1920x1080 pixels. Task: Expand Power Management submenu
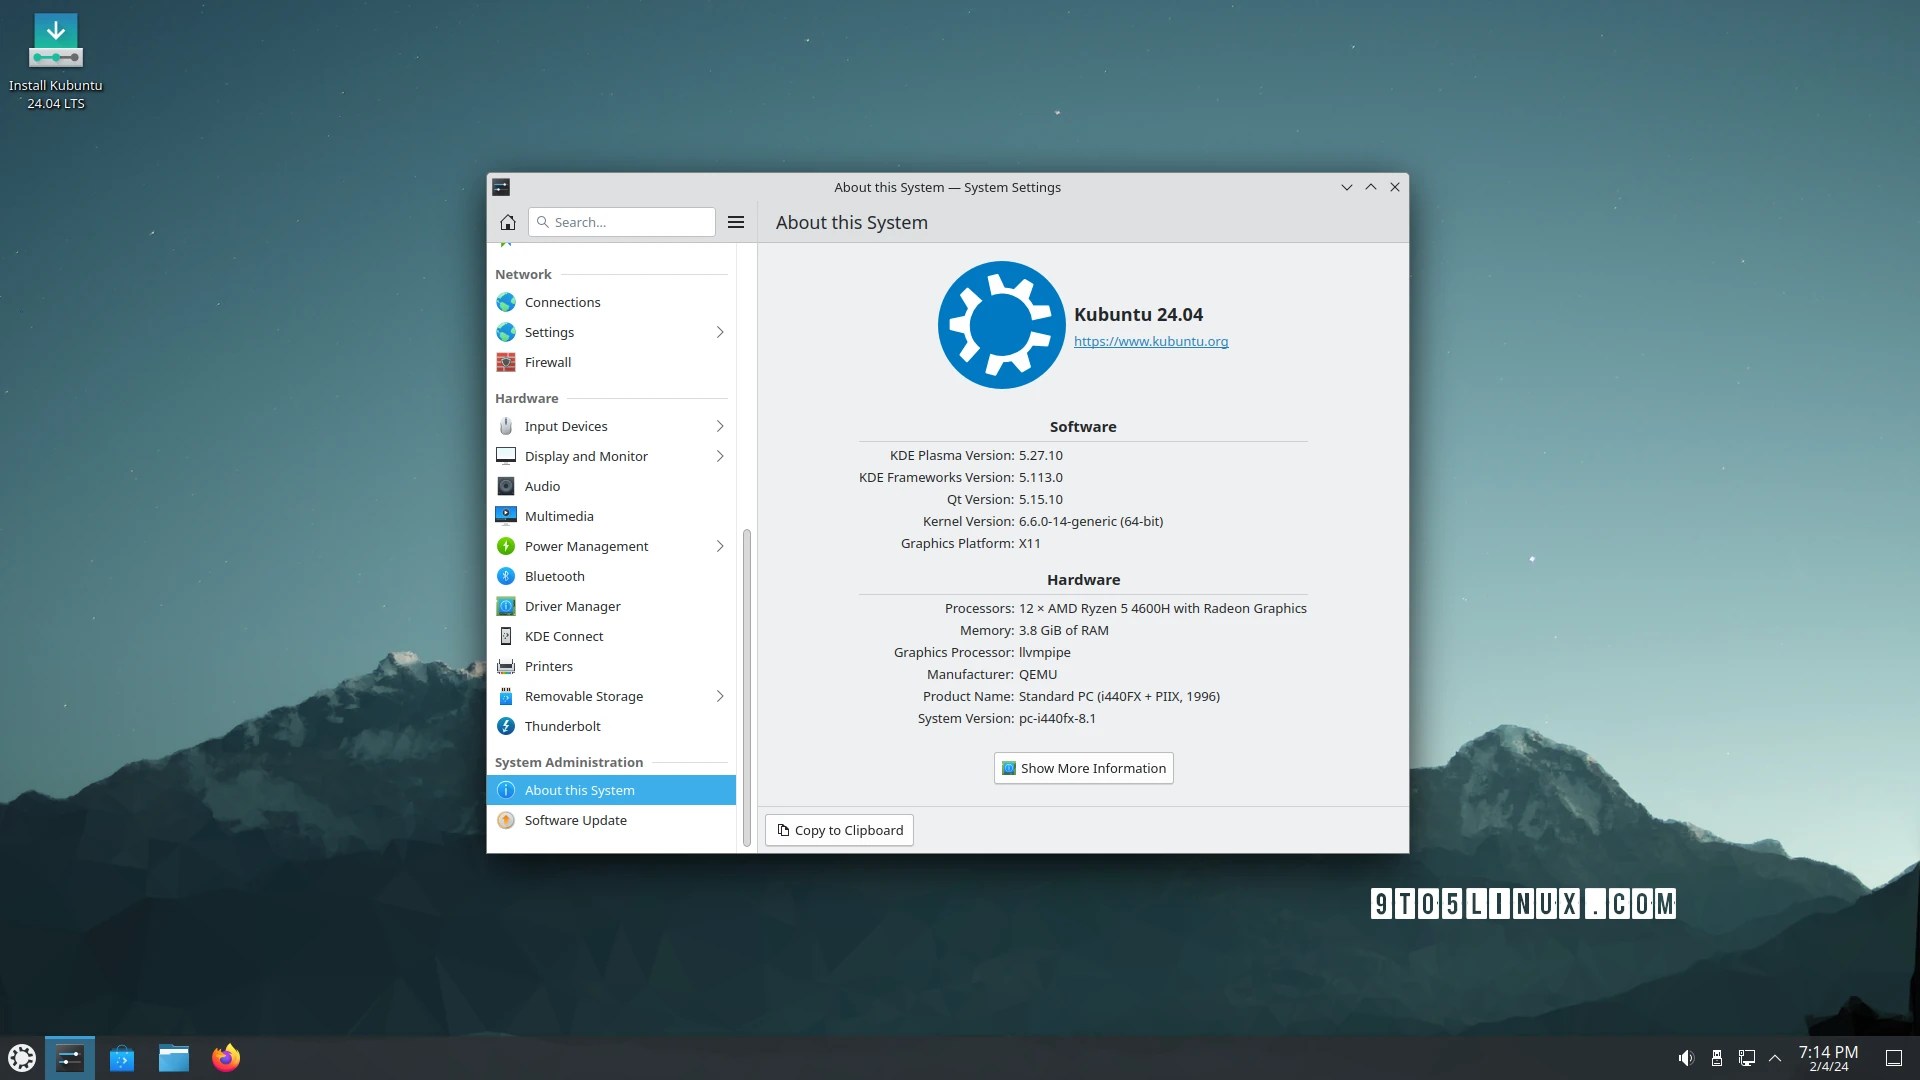(x=719, y=545)
